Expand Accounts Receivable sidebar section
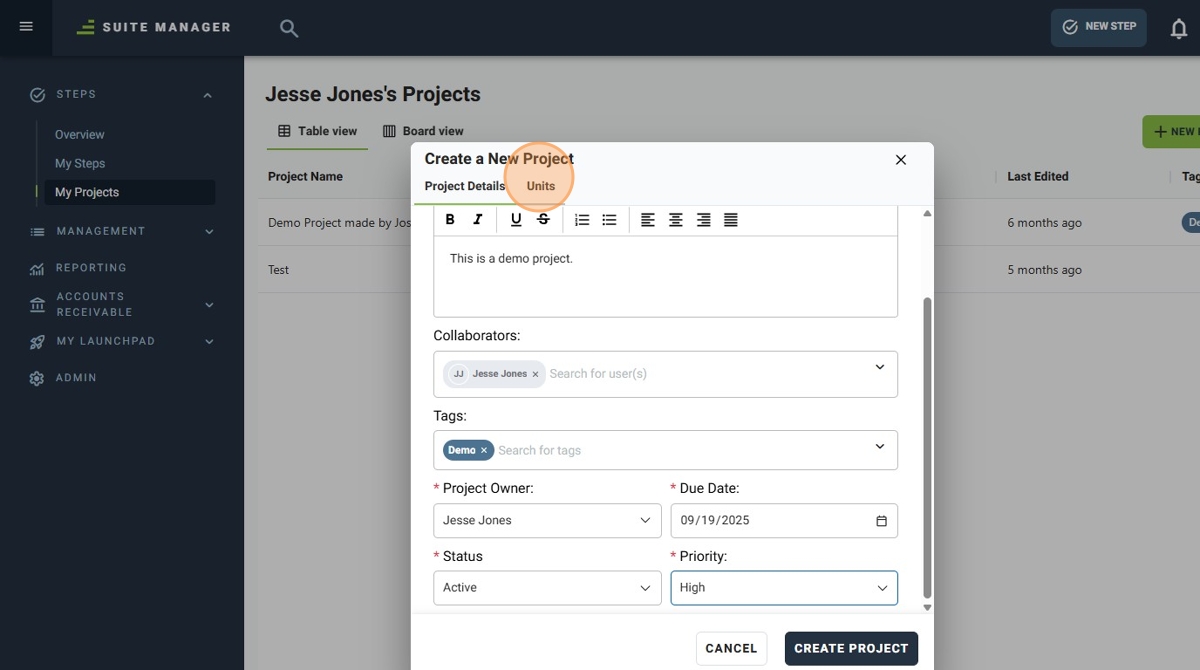Screen dimensions: 1200x670 pyautogui.click(x=209, y=305)
